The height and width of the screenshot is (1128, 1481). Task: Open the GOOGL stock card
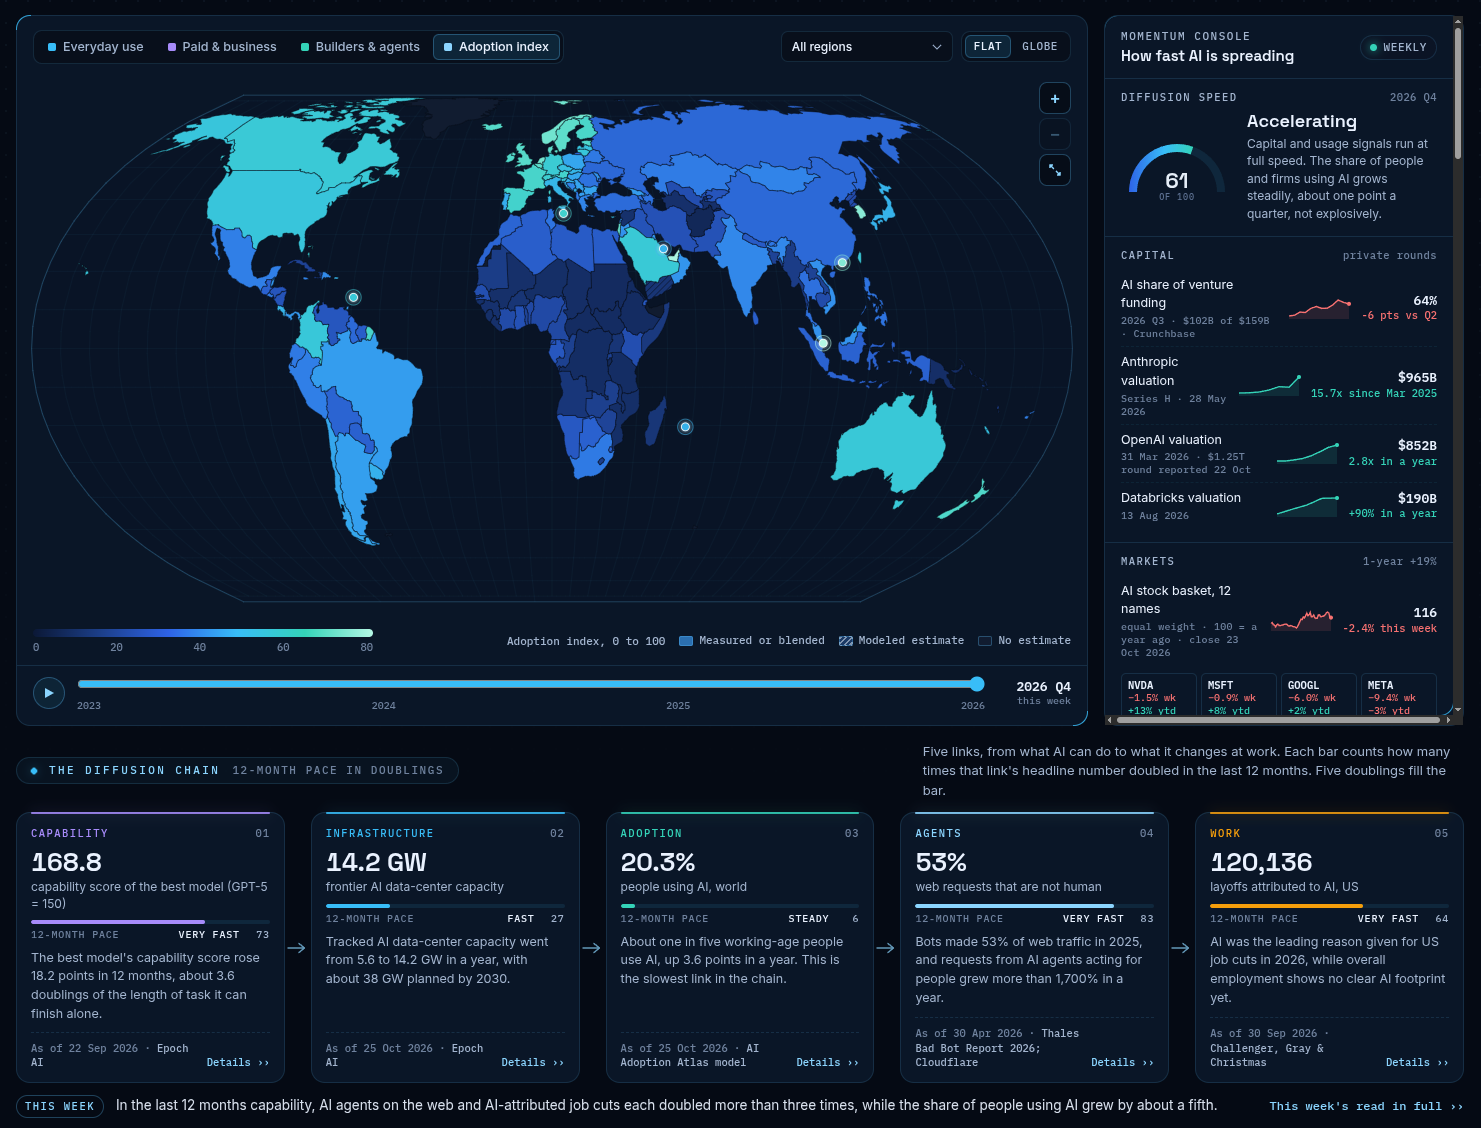(1319, 696)
